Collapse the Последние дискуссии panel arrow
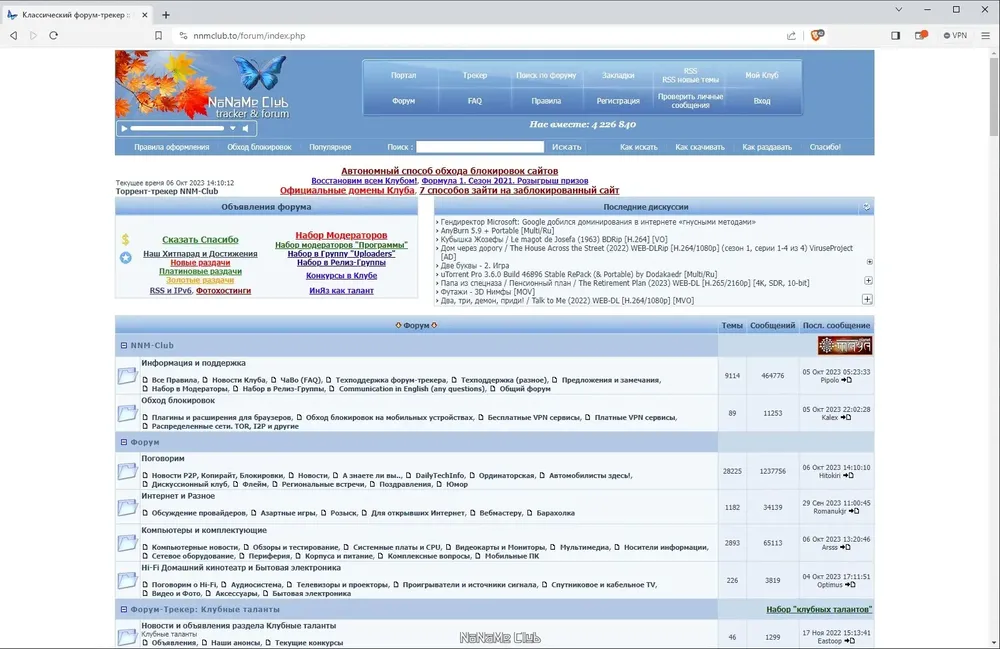This screenshot has height=649, width=1000. click(866, 207)
